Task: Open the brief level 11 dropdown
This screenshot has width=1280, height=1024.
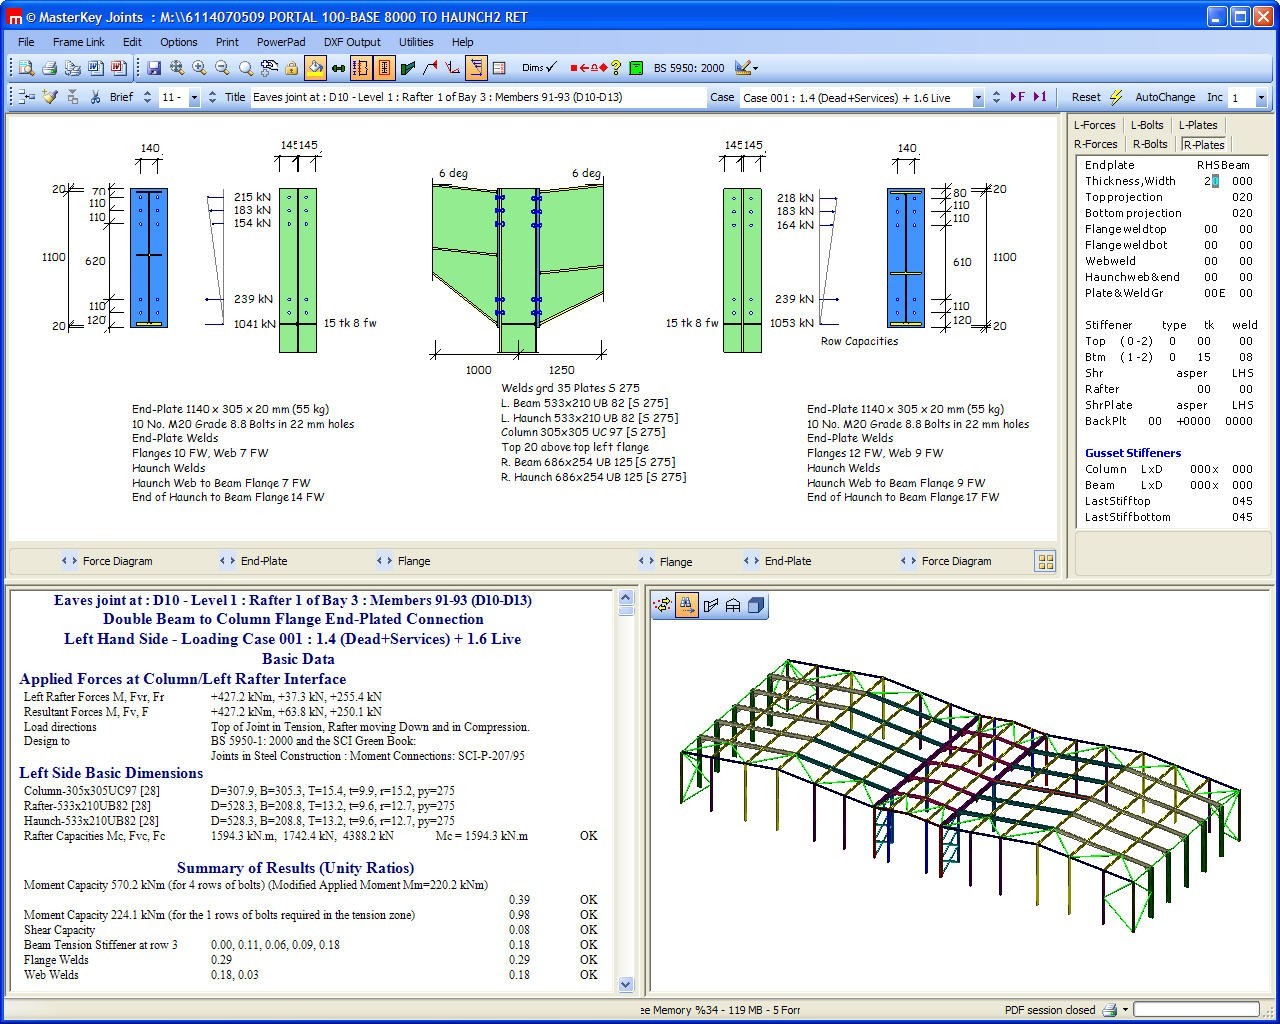Action: (194, 98)
